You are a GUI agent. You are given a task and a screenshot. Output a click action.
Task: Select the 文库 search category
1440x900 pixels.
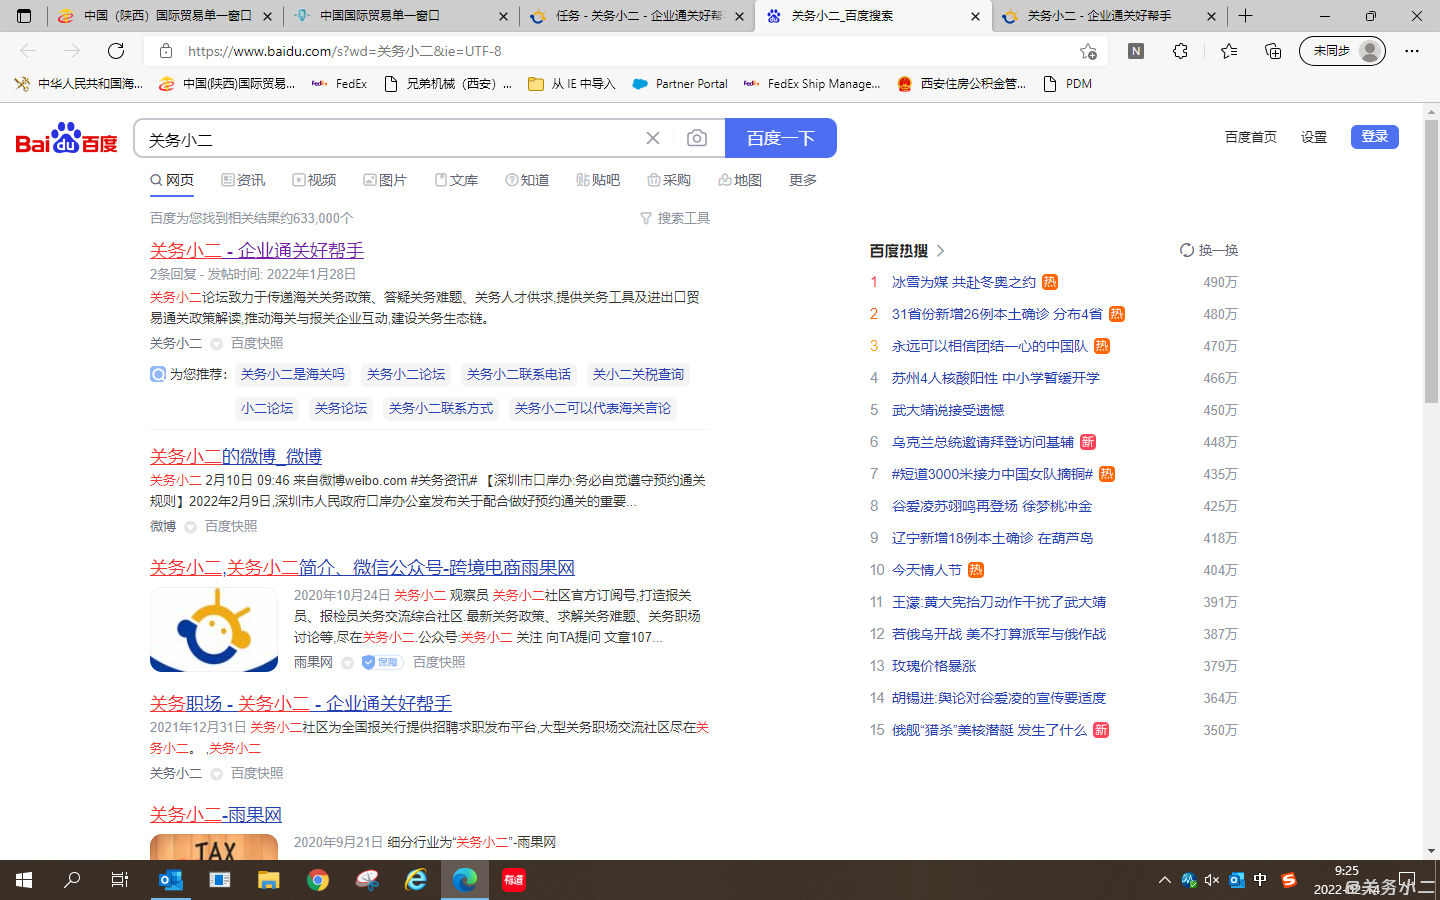tap(456, 180)
